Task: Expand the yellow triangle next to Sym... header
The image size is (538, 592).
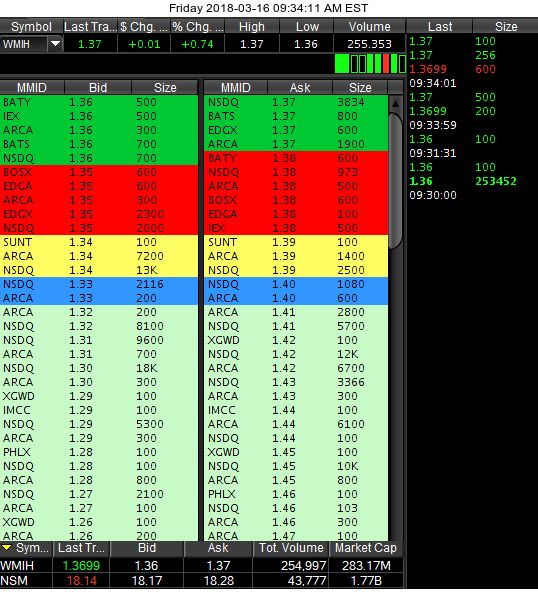Action: click(x=6, y=548)
